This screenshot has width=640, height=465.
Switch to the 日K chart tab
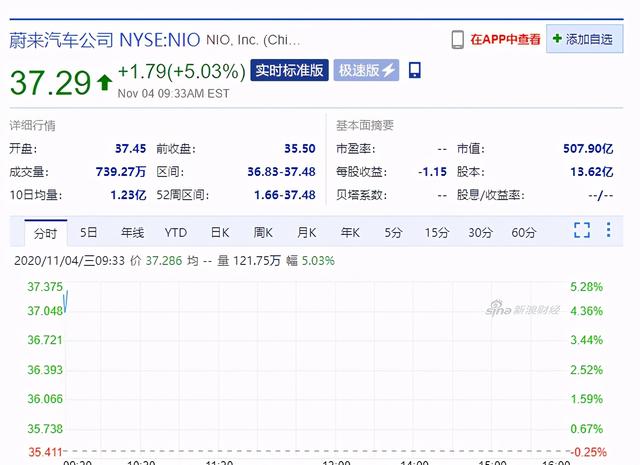[220, 233]
